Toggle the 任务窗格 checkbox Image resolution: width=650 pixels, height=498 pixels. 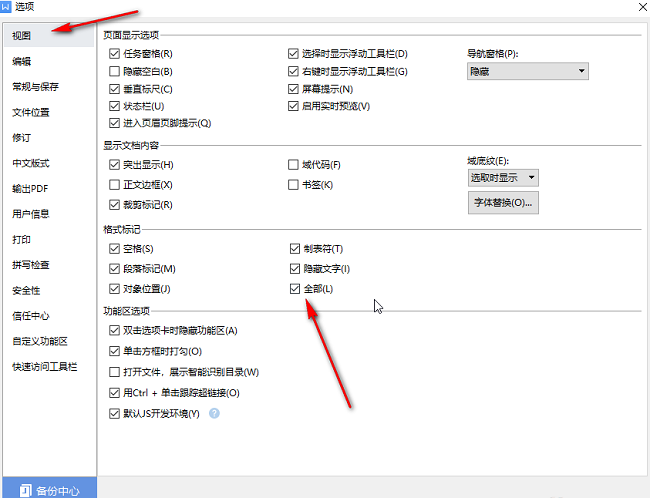coord(115,53)
